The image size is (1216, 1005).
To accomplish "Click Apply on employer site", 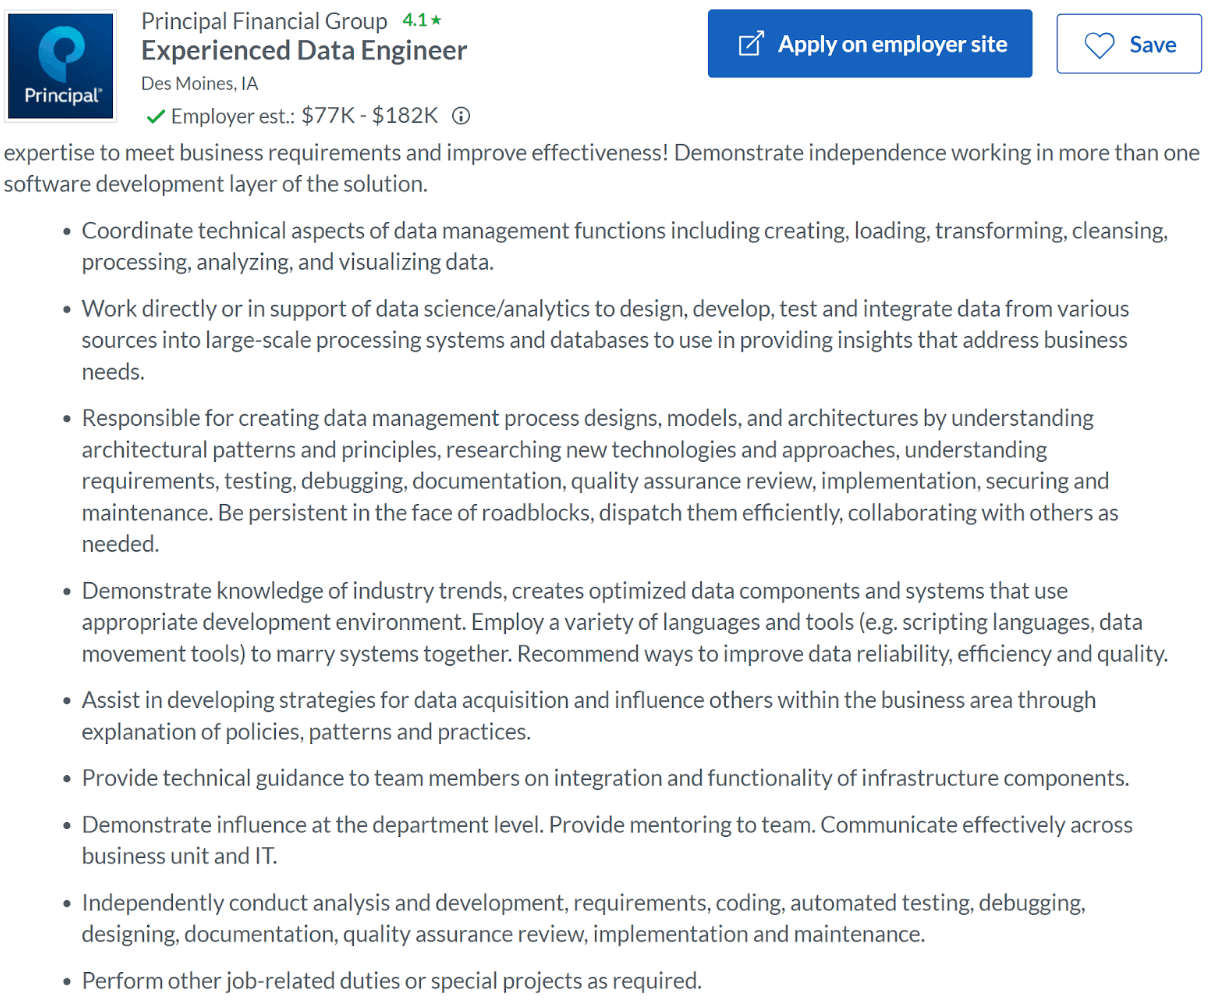I will pos(869,43).
